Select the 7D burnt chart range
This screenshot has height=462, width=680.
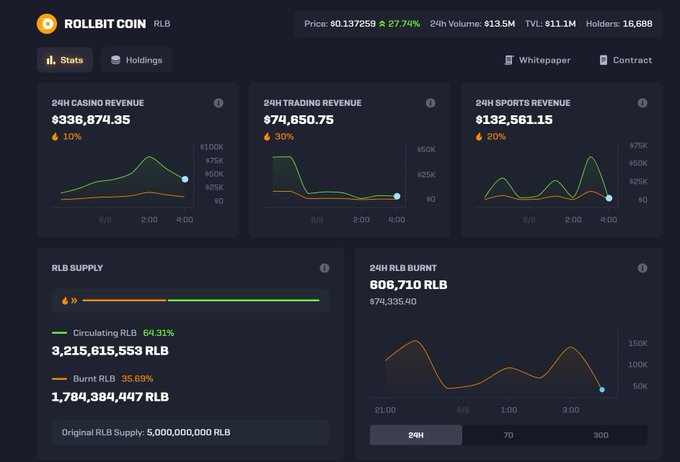point(508,435)
